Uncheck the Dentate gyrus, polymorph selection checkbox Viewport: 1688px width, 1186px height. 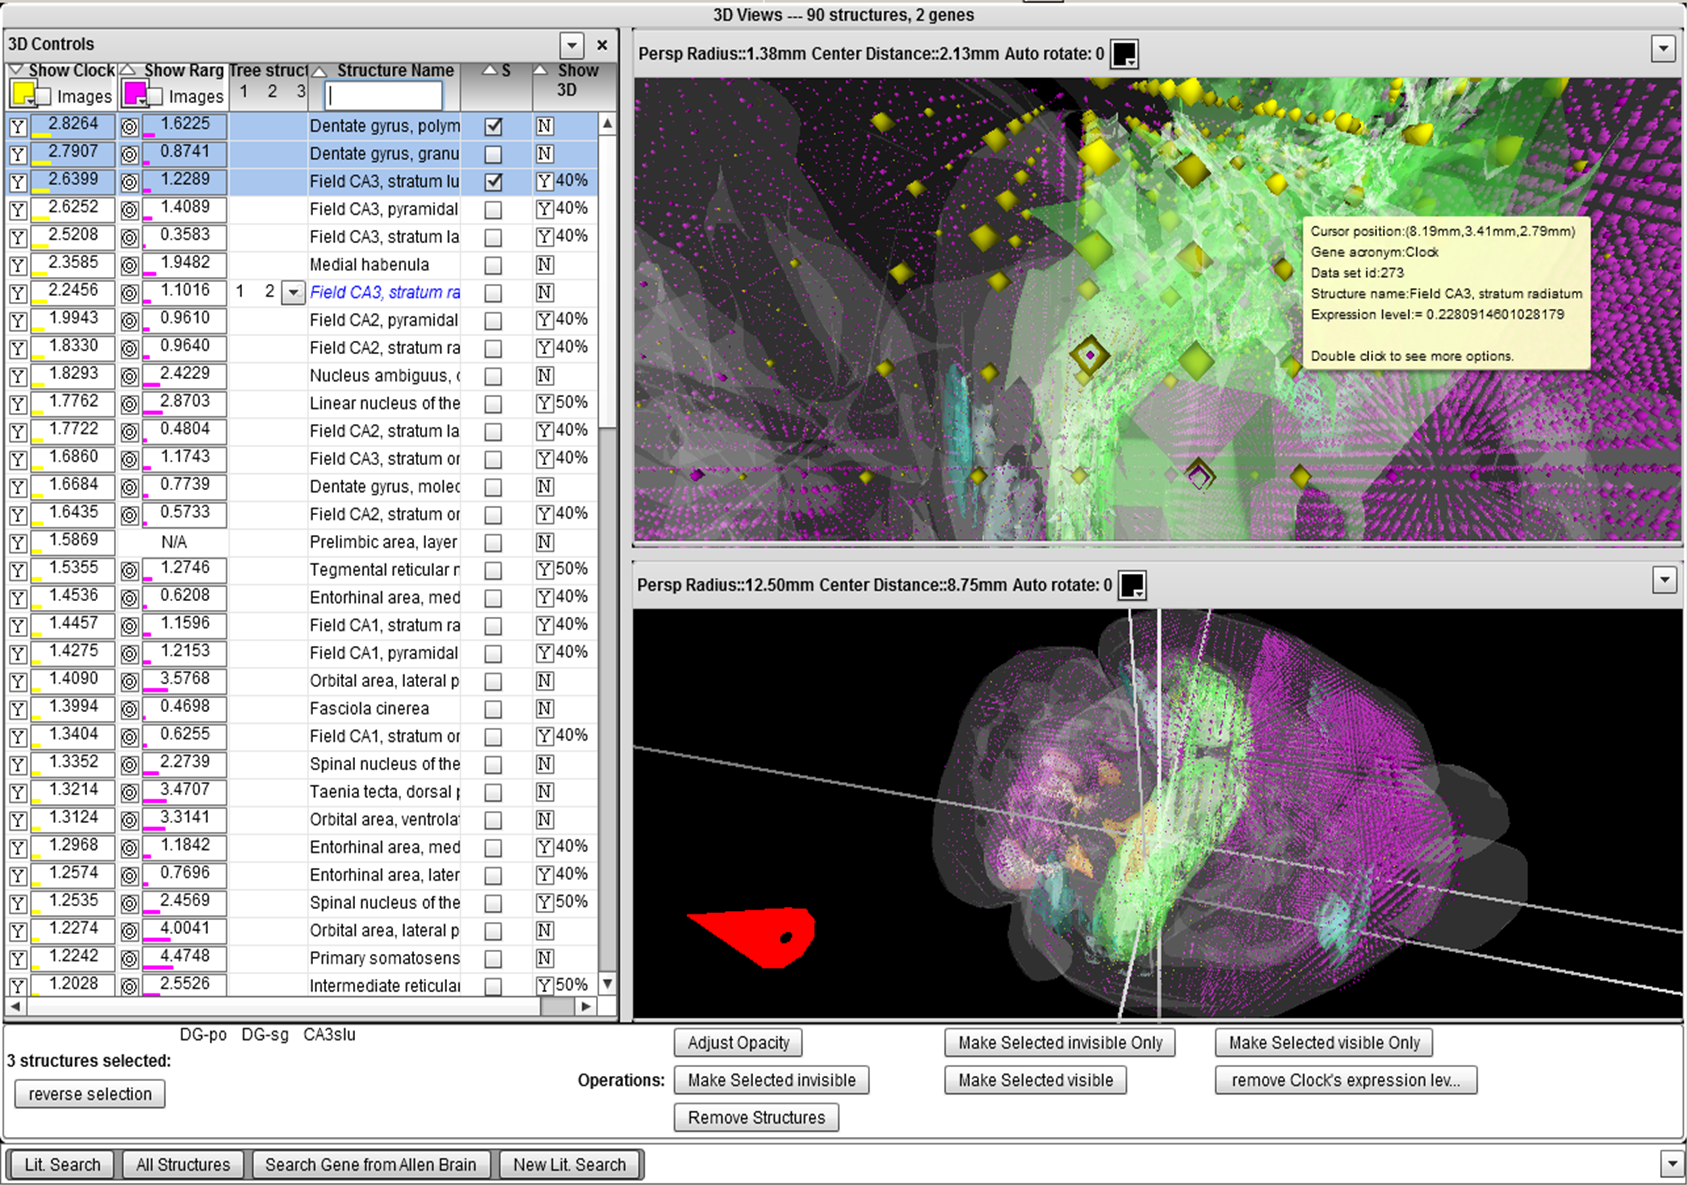click(493, 127)
